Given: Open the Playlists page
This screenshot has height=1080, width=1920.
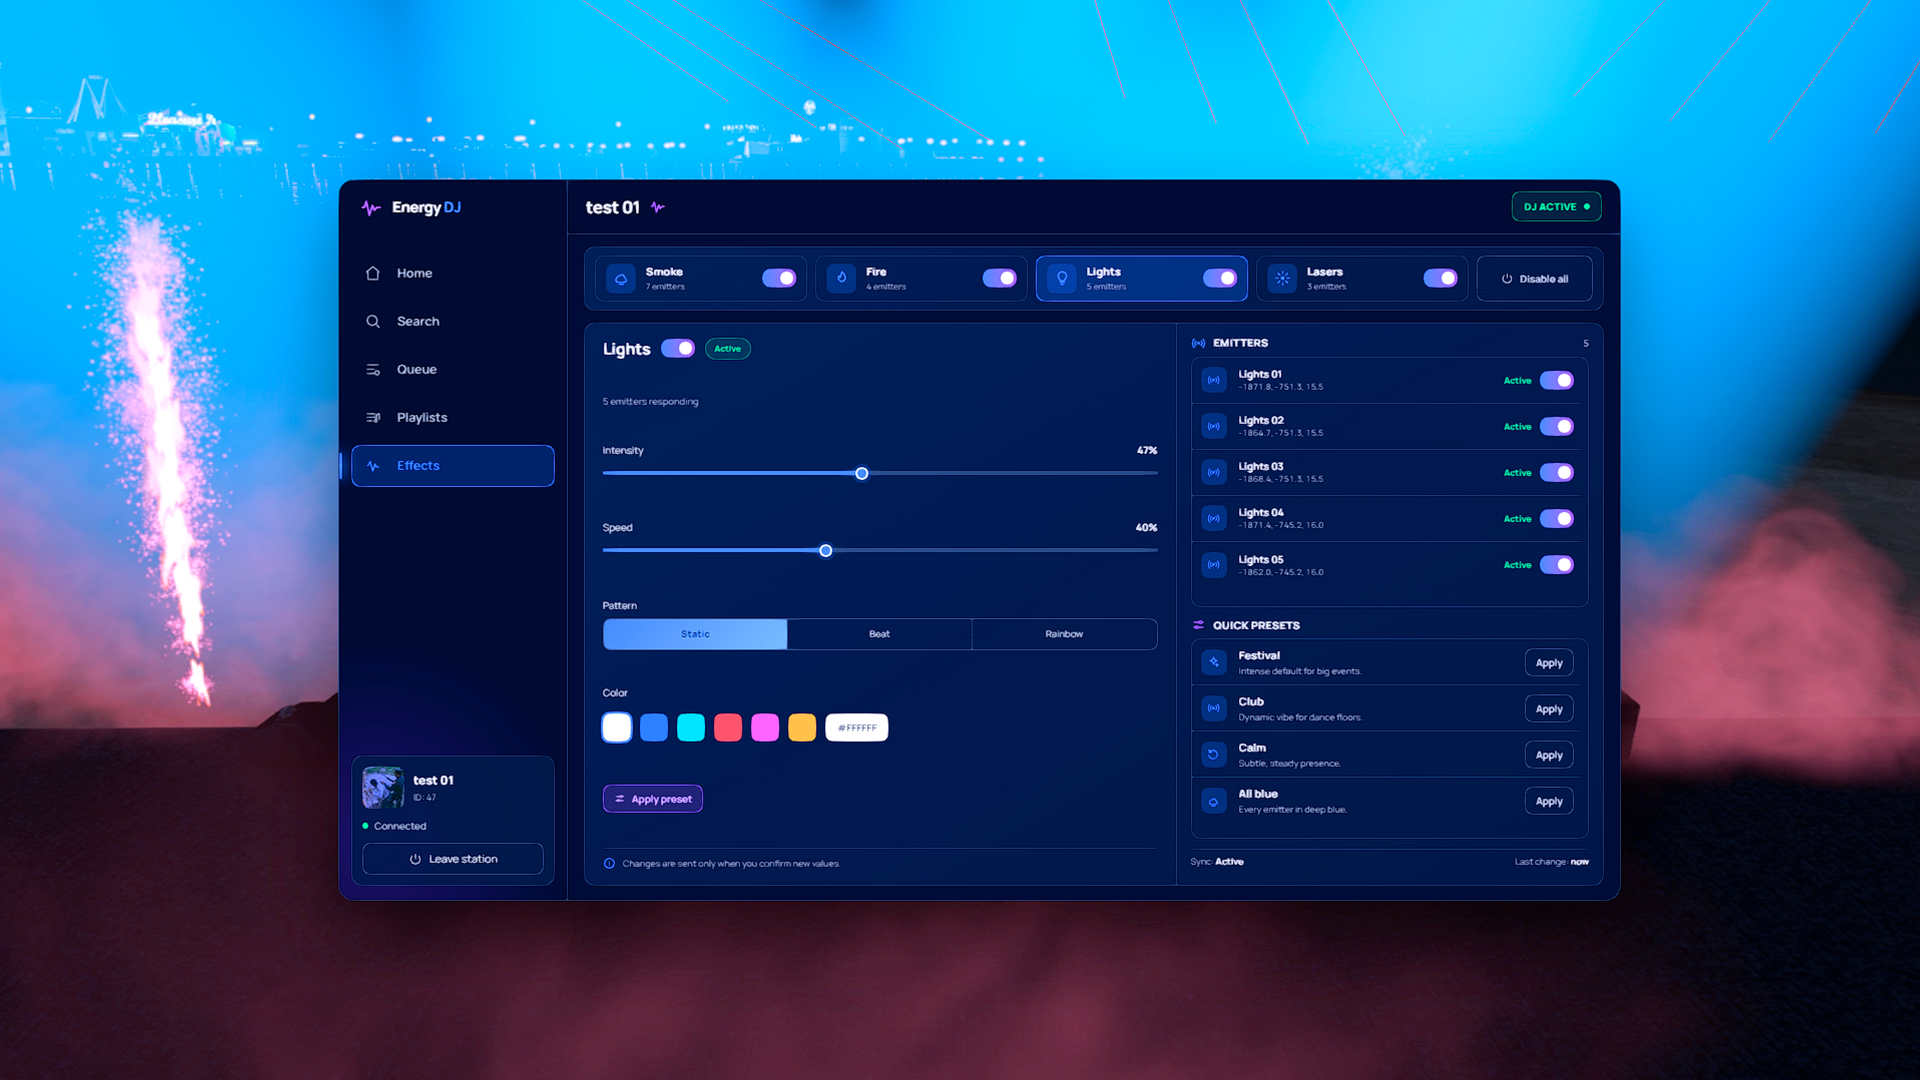Looking at the screenshot, I should 453,417.
